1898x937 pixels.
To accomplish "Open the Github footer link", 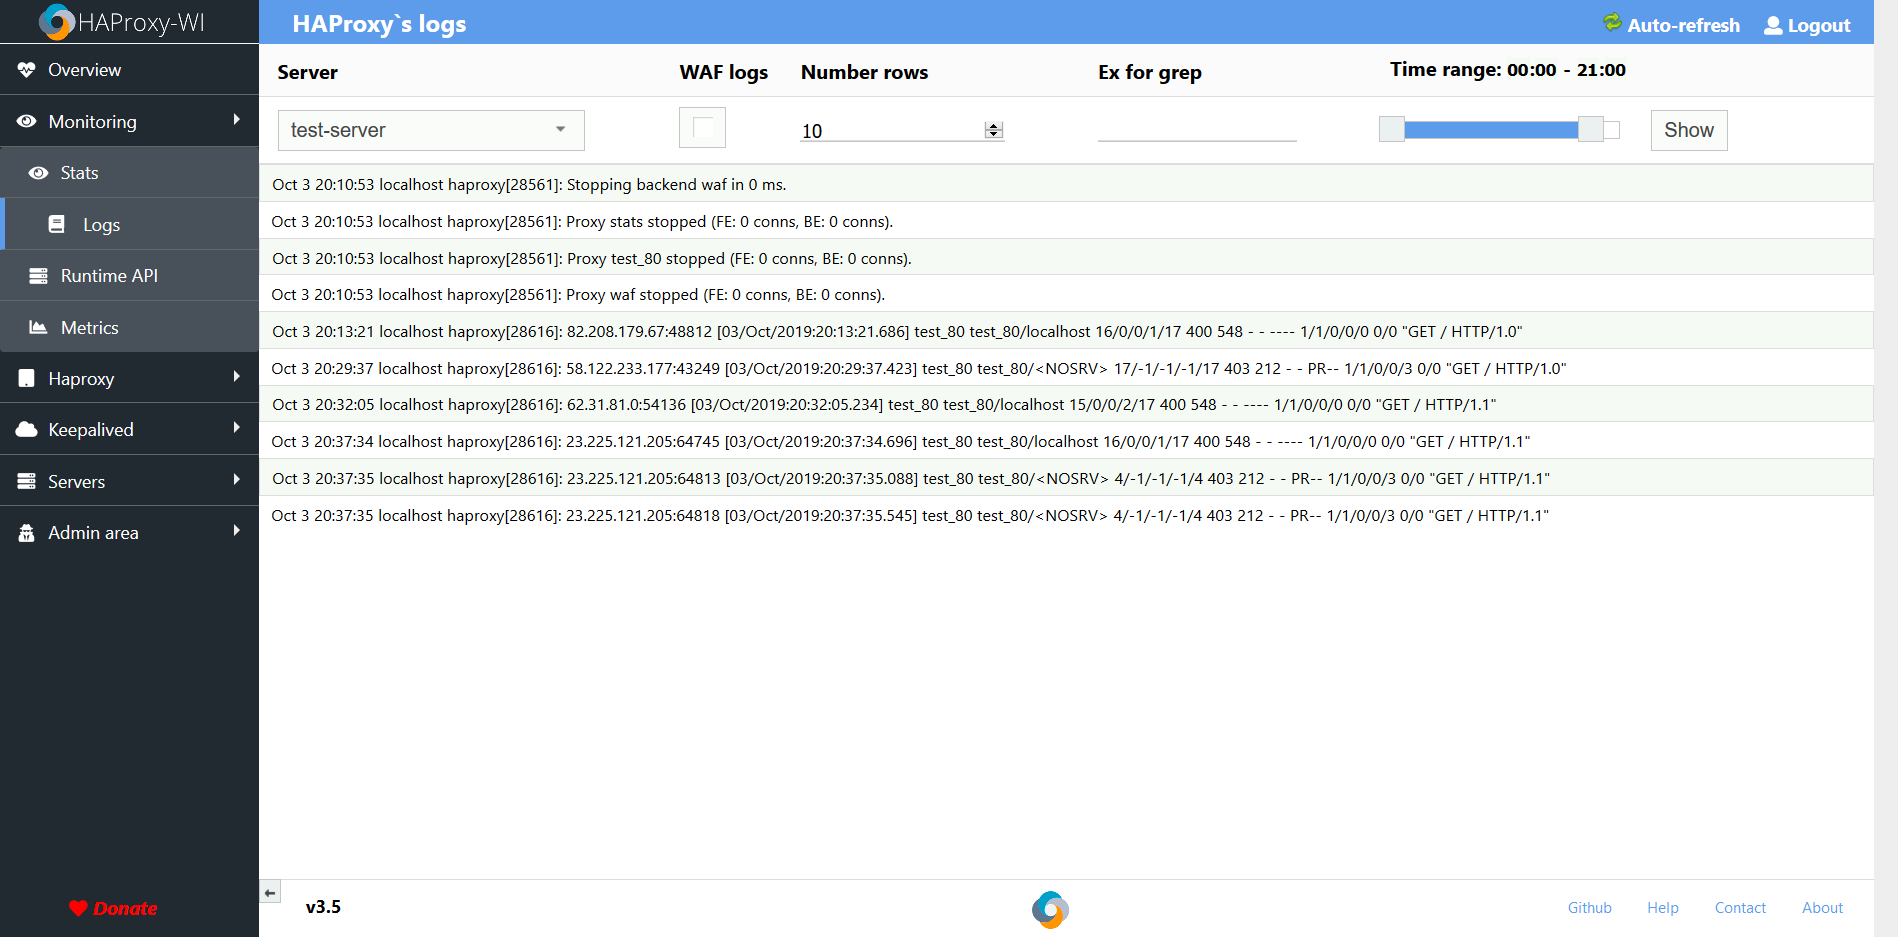I will click(x=1589, y=908).
